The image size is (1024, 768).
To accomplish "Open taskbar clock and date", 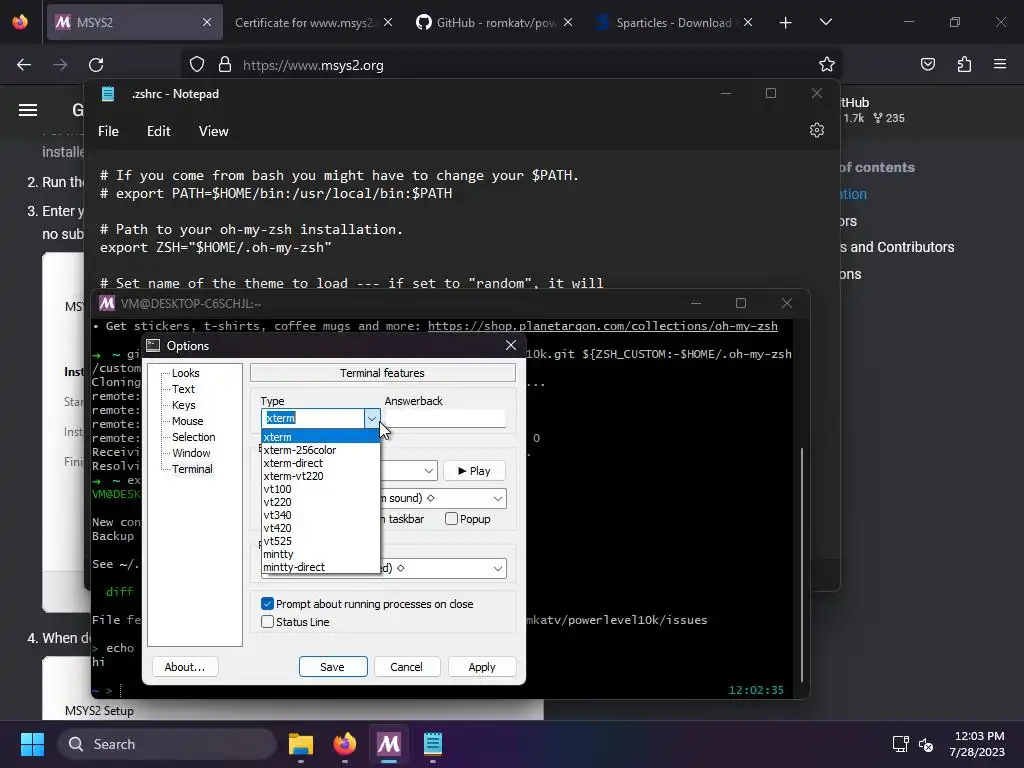I will tap(978, 744).
